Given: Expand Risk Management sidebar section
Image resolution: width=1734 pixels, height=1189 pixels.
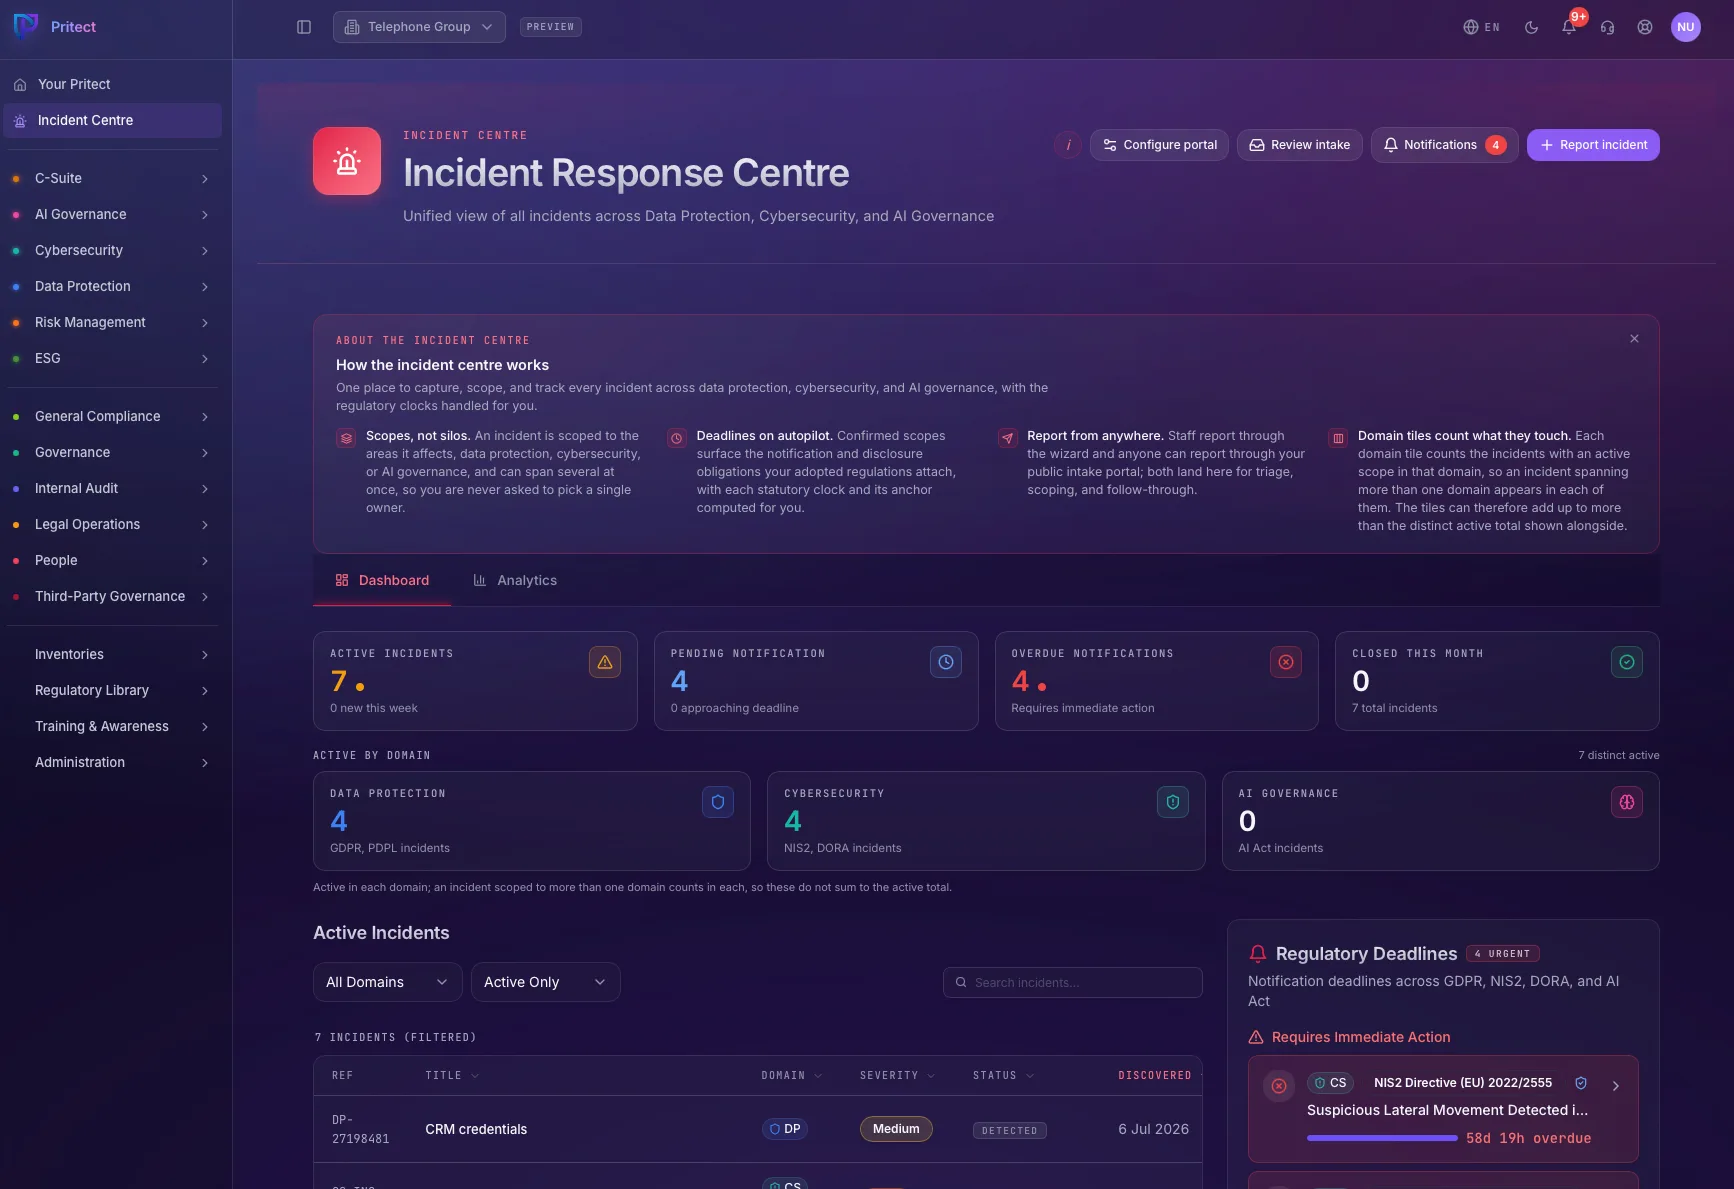Looking at the screenshot, I should coord(112,322).
